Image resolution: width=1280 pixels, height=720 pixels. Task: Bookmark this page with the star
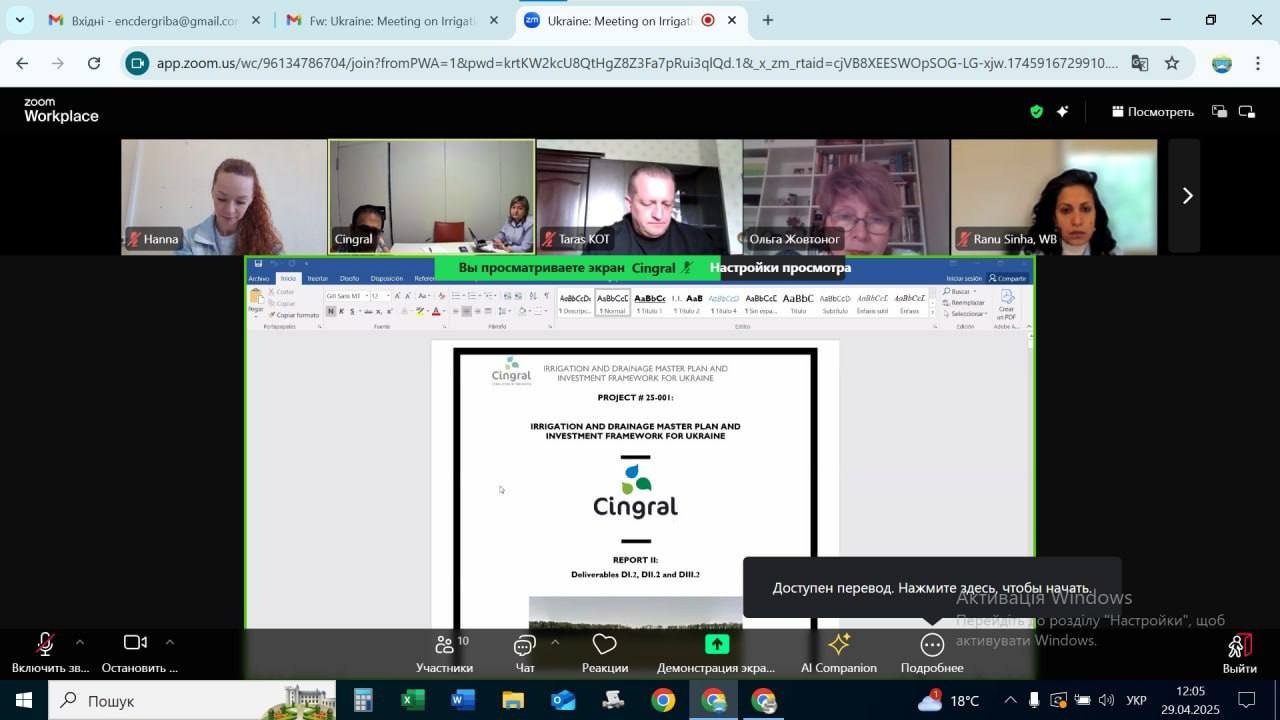point(1172,63)
